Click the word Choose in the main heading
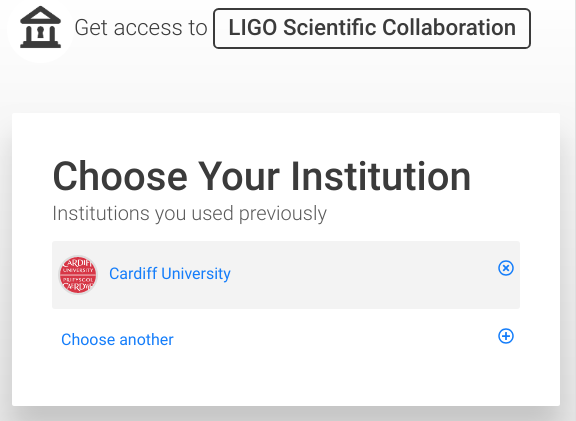Viewport: 576px width, 421px height. (x=120, y=177)
